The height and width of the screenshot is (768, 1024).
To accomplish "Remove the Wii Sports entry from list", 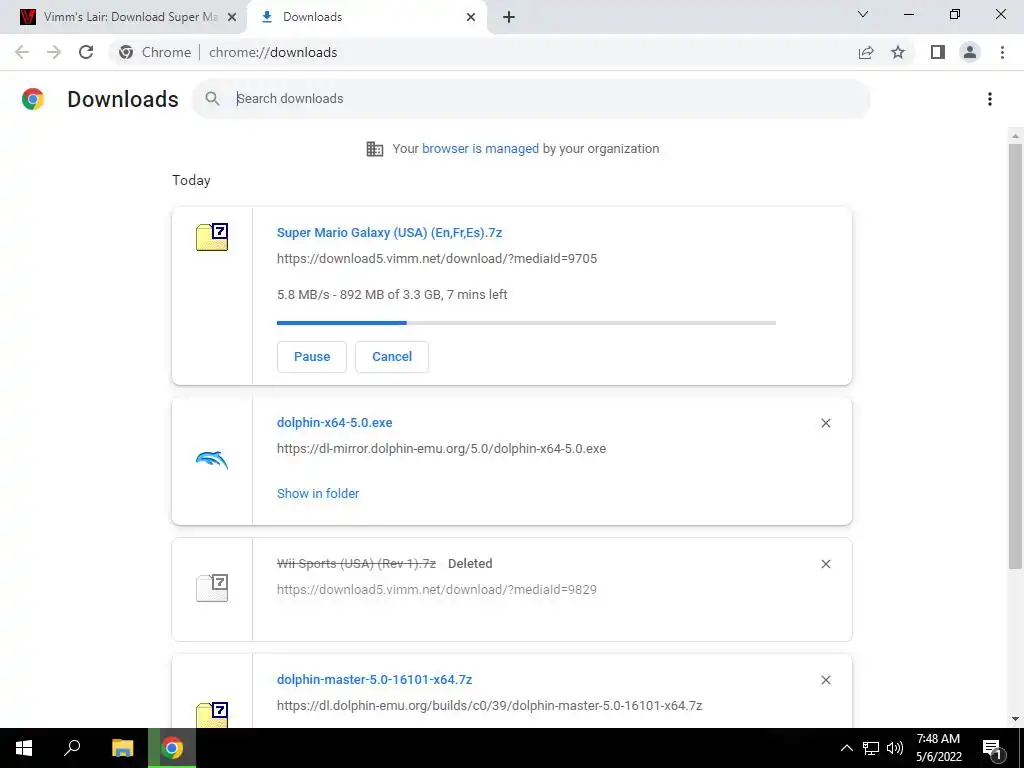I will coord(825,564).
